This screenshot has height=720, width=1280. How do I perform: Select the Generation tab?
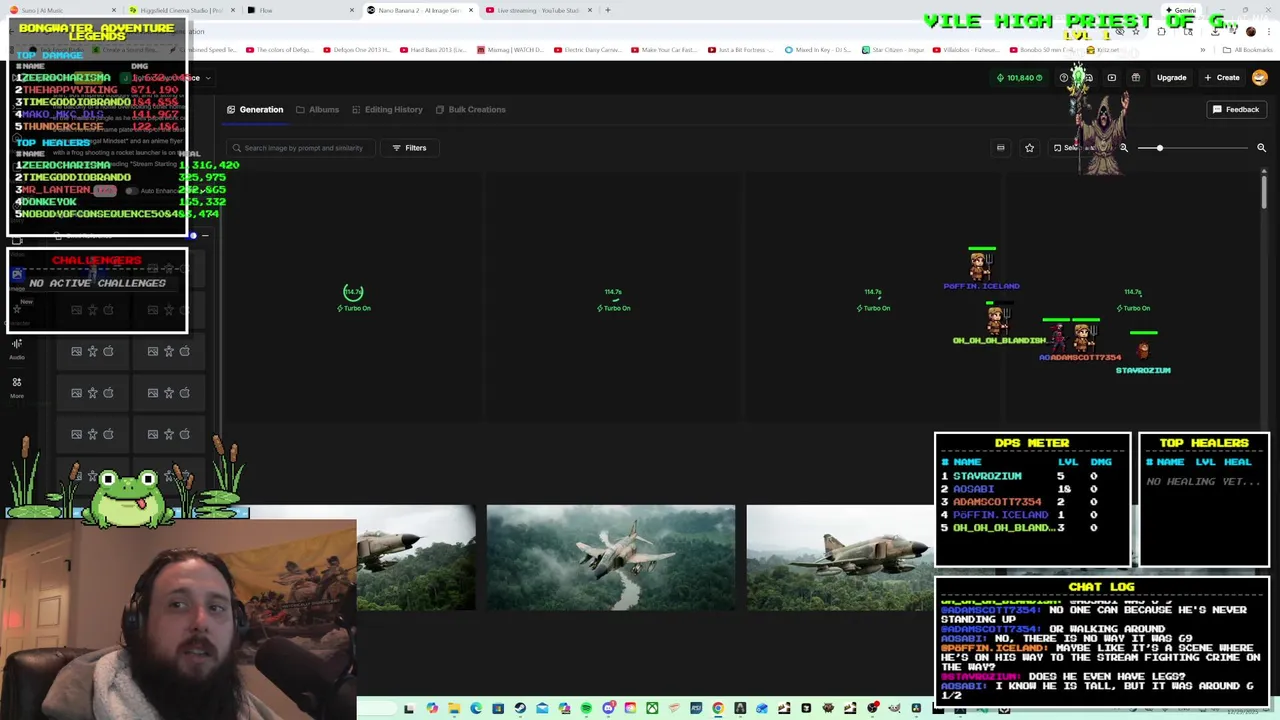[x=255, y=109]
